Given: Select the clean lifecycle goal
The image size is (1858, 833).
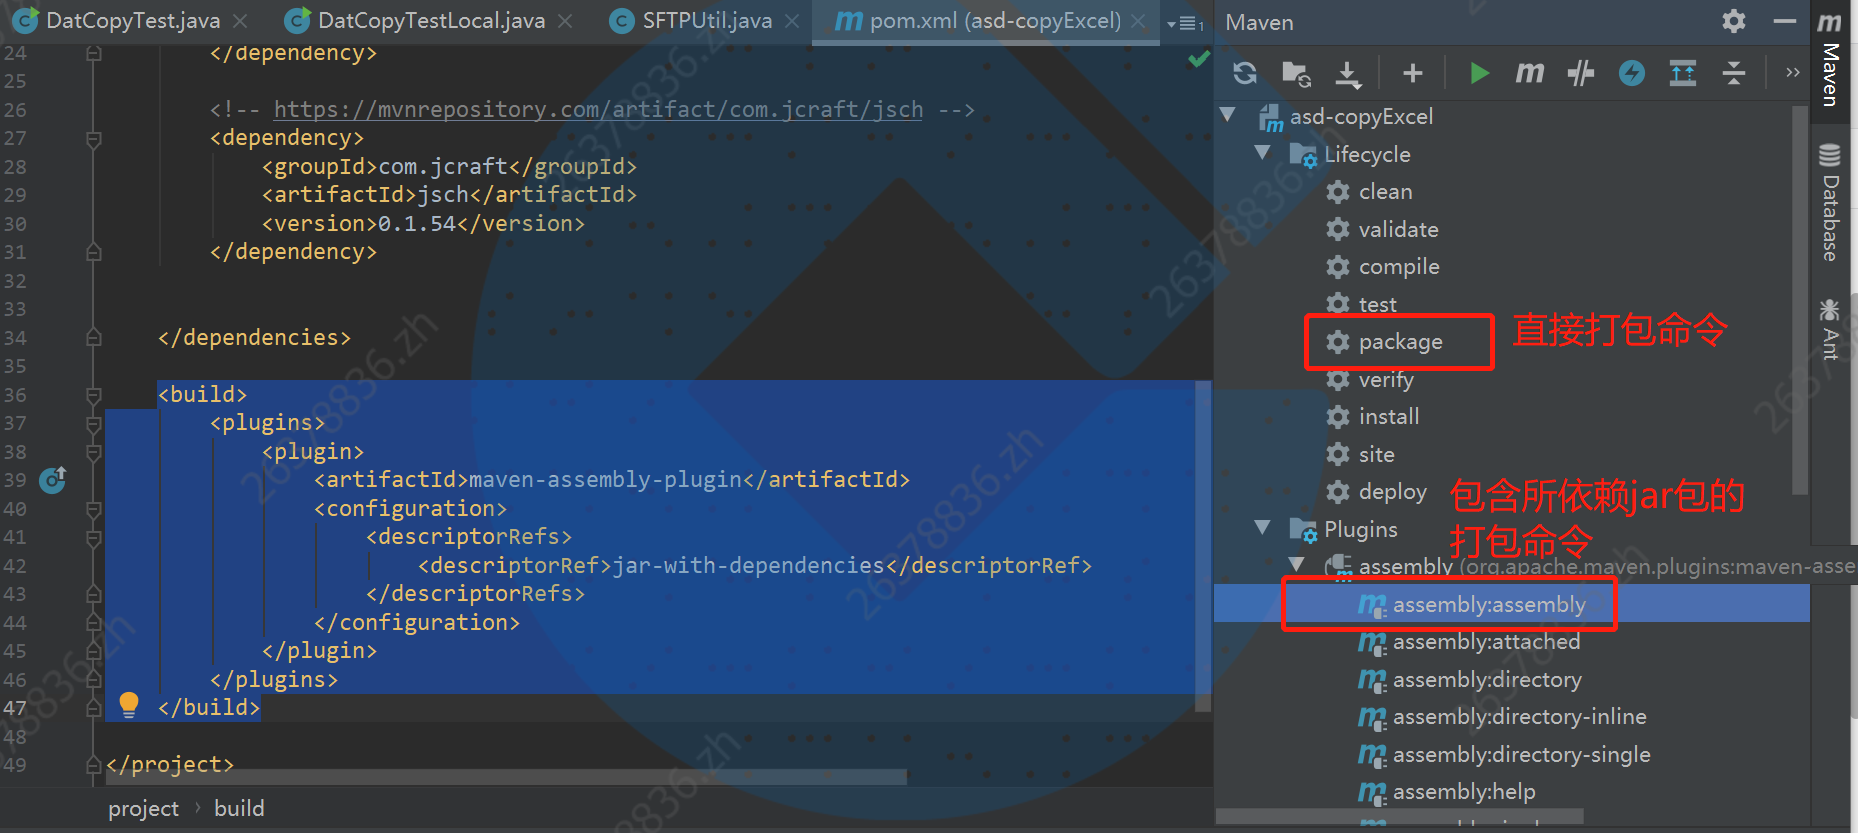Looking at the screenshot, I should coord(1385,191).
